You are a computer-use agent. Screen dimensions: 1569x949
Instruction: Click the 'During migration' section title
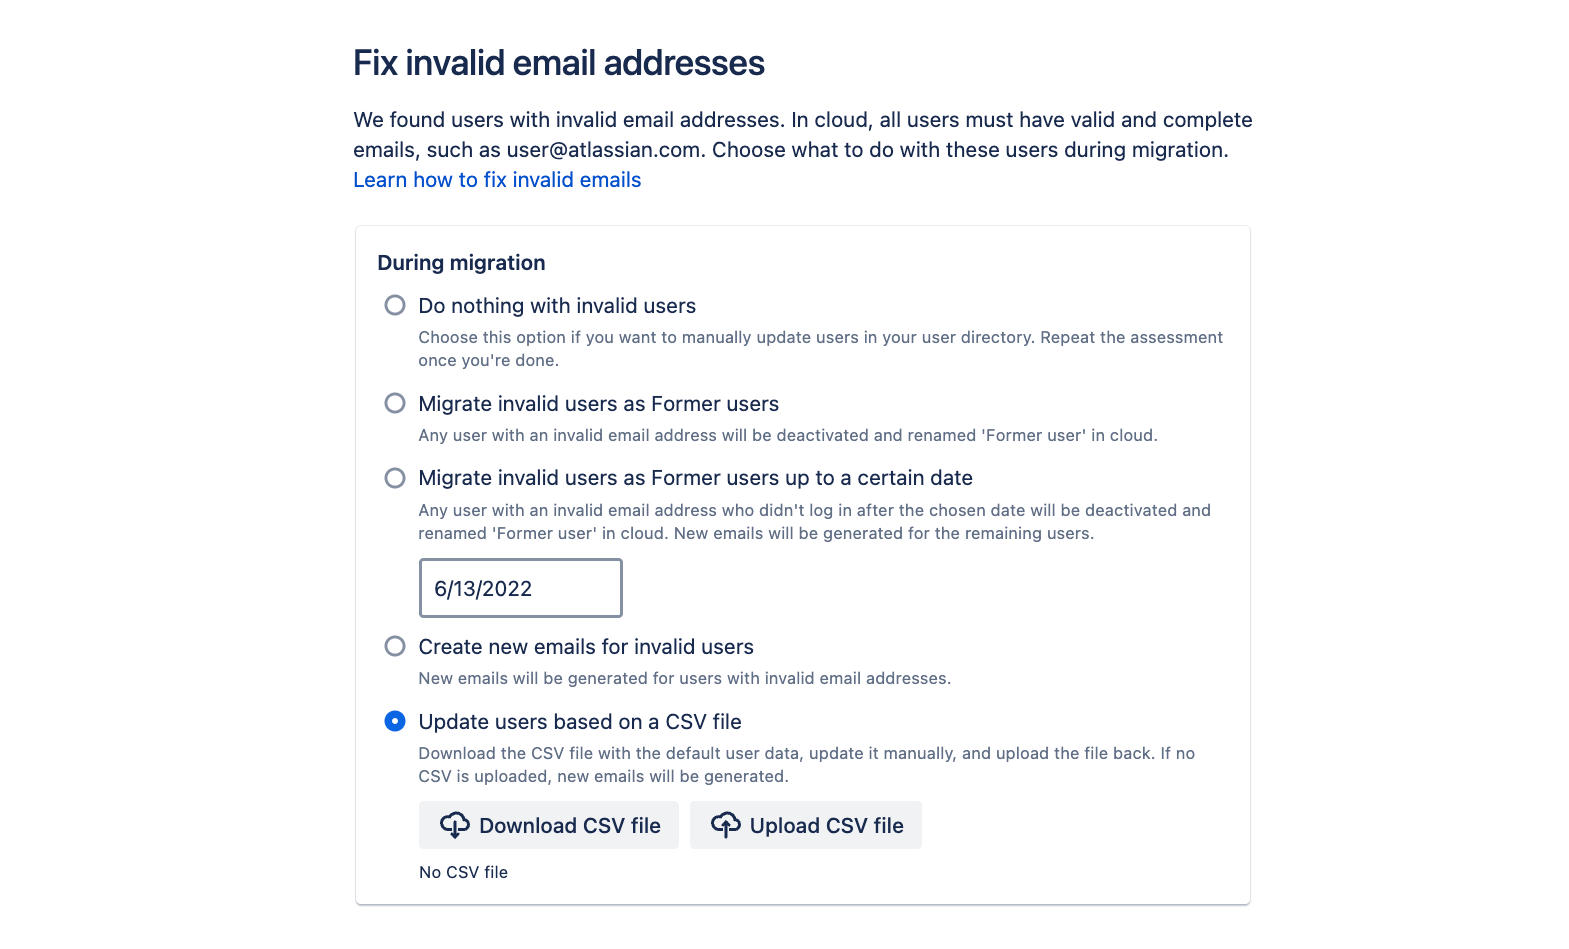pyautogui.click(x=460, y=262)
